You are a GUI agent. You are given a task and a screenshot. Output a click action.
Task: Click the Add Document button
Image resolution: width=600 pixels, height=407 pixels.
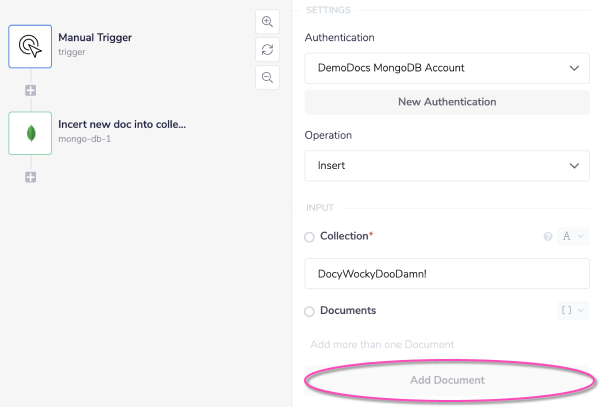[447, 380]
